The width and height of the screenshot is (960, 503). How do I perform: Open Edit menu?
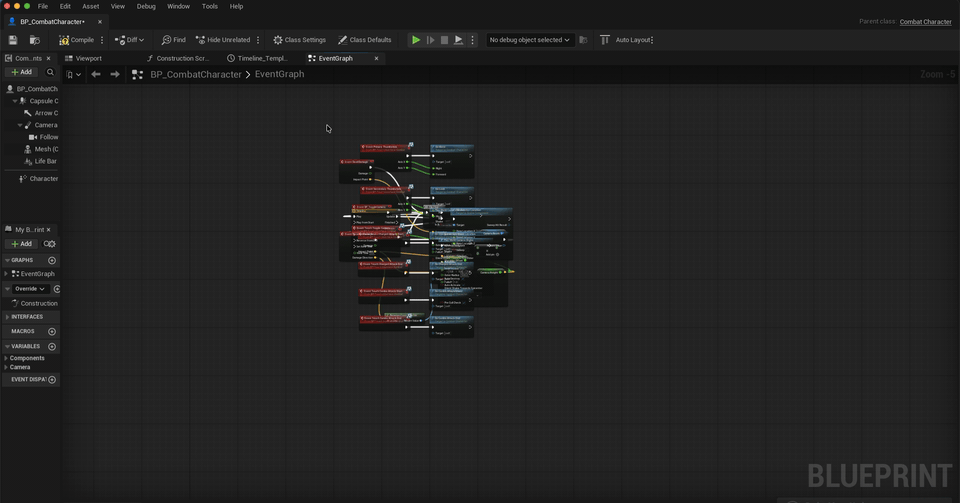(65, 6)
